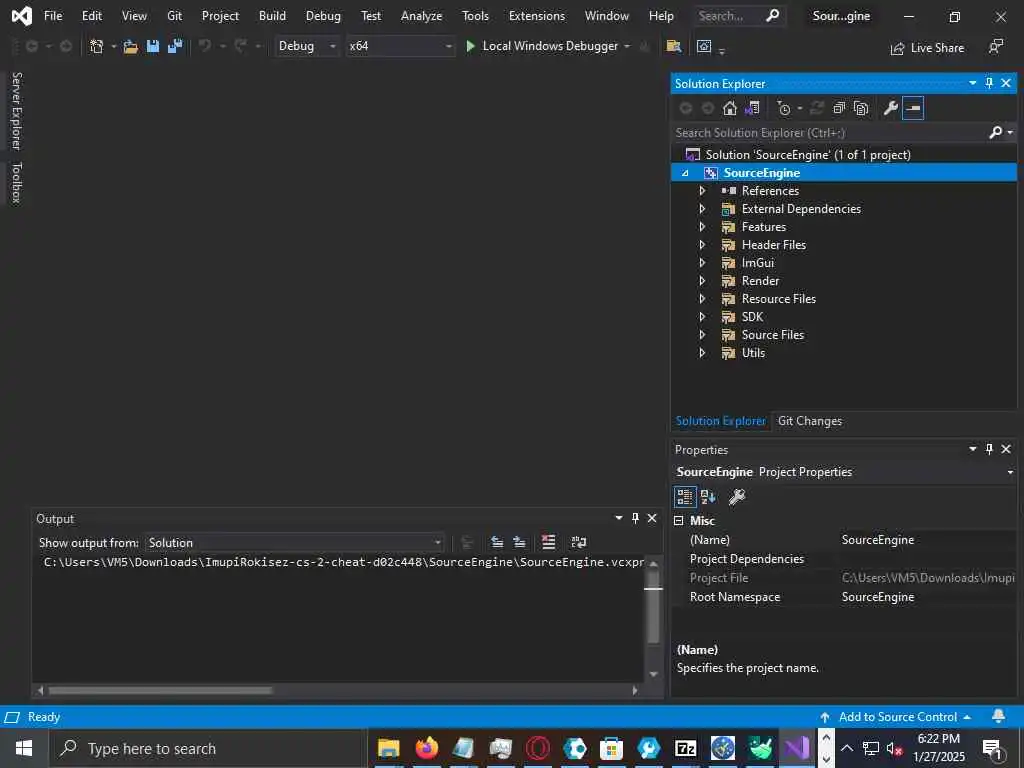Open the Debug configuration dropdown
The height and width of the screenshot is (768, 1024).
point(307,46)
